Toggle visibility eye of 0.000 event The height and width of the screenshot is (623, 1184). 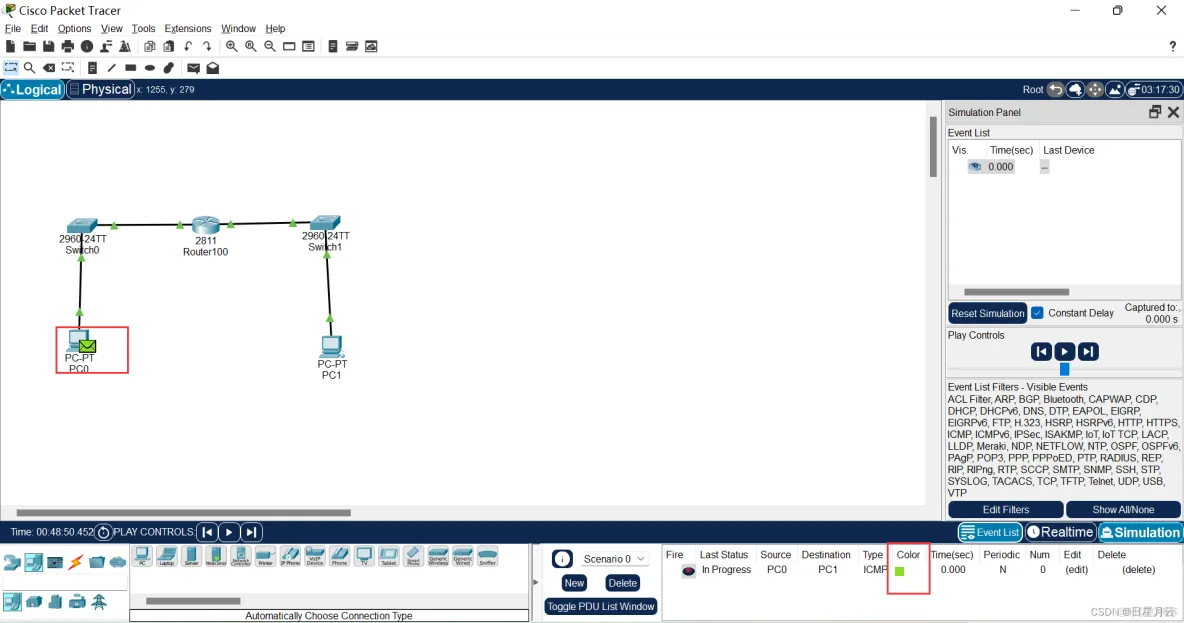pyautogui.click(x=975, y=167)
